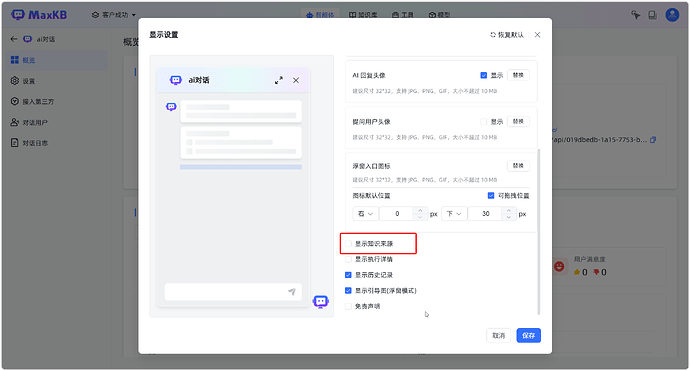Click 替换 for AI 回复头像
This screenshot has height=370, width=690.
518,75
